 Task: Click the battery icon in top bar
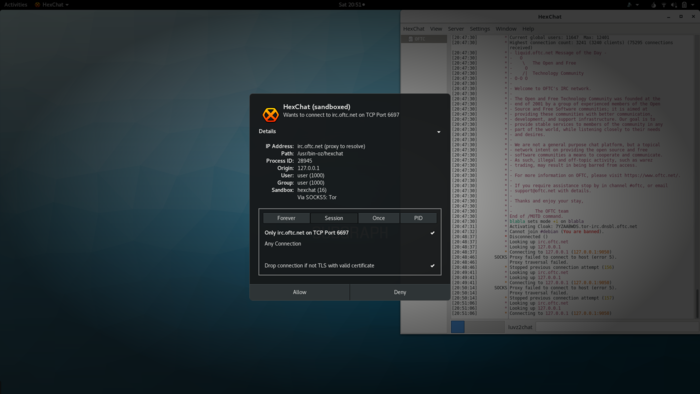[x=684, y=4]
